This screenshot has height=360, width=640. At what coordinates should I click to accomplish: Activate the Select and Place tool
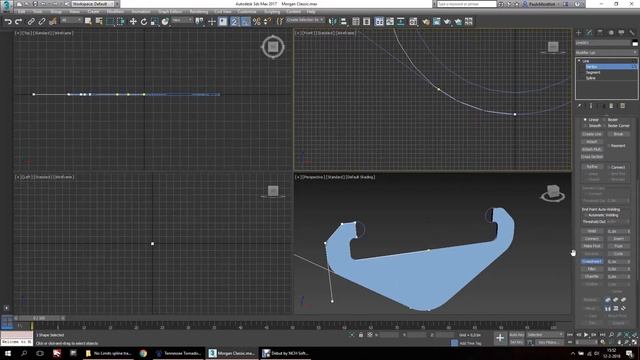(165, 22)
